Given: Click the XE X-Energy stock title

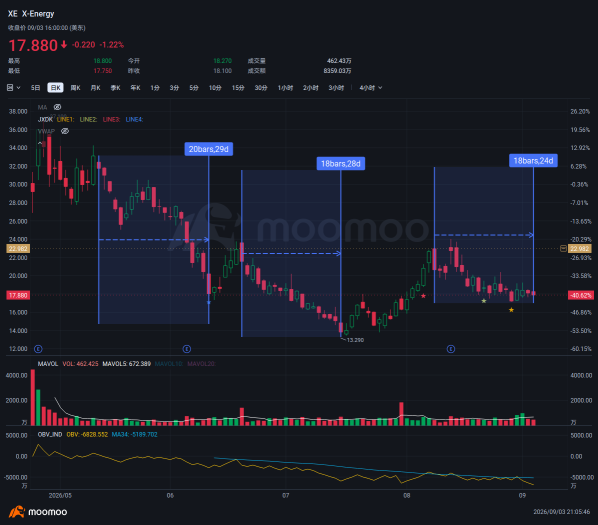Looking at the screenshot, I should tap(31, 14).
